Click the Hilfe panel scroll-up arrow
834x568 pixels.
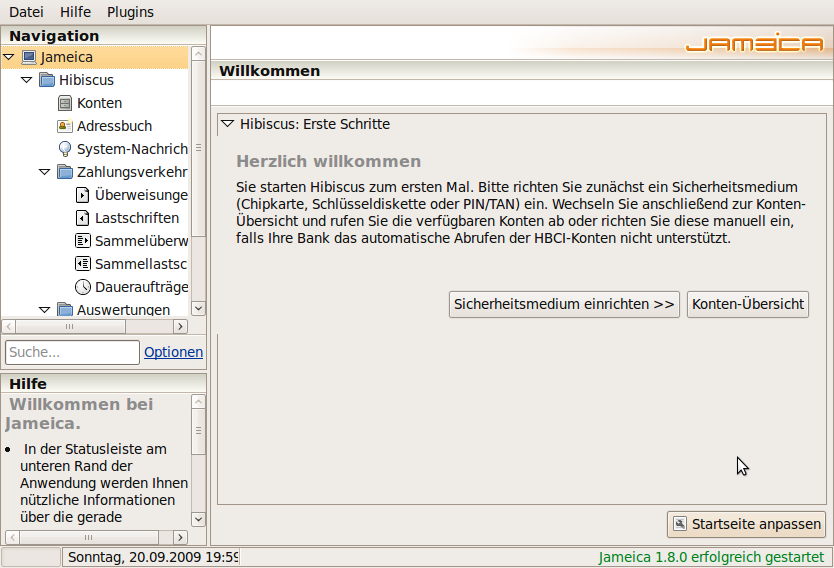pyautogui.click(x=198, y=402)
